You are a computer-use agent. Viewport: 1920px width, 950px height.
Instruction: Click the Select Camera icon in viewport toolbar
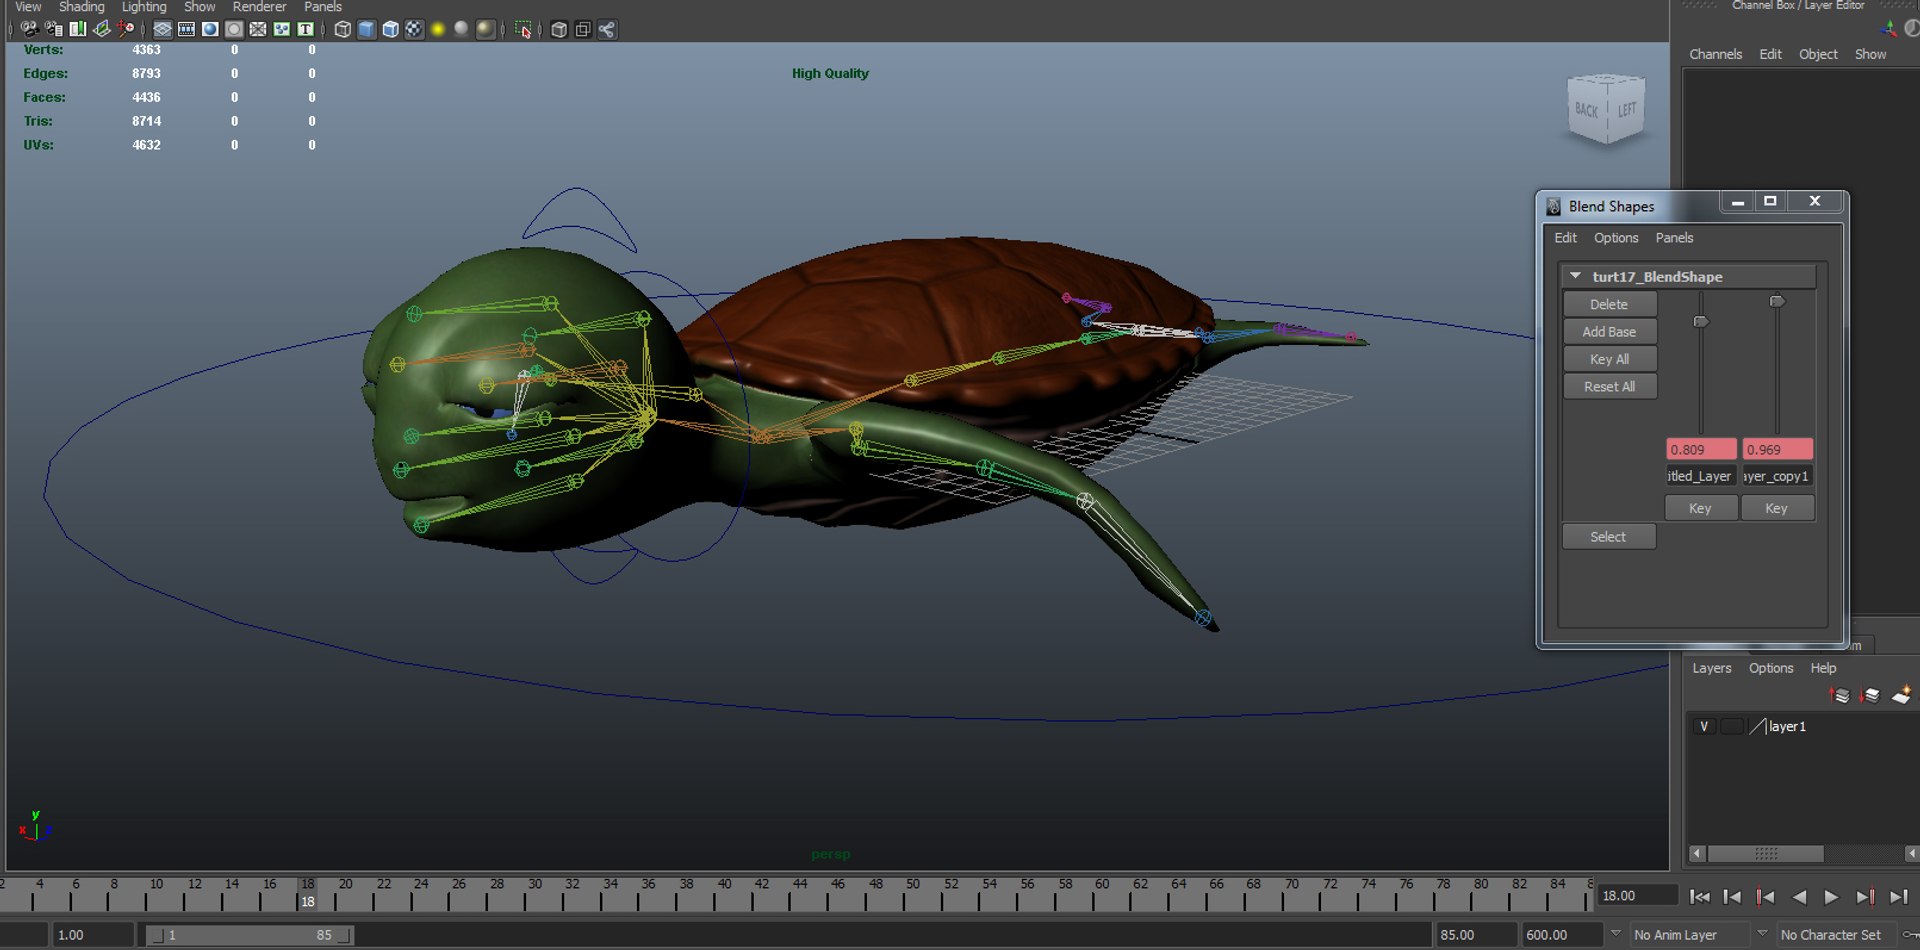point(29,29)
